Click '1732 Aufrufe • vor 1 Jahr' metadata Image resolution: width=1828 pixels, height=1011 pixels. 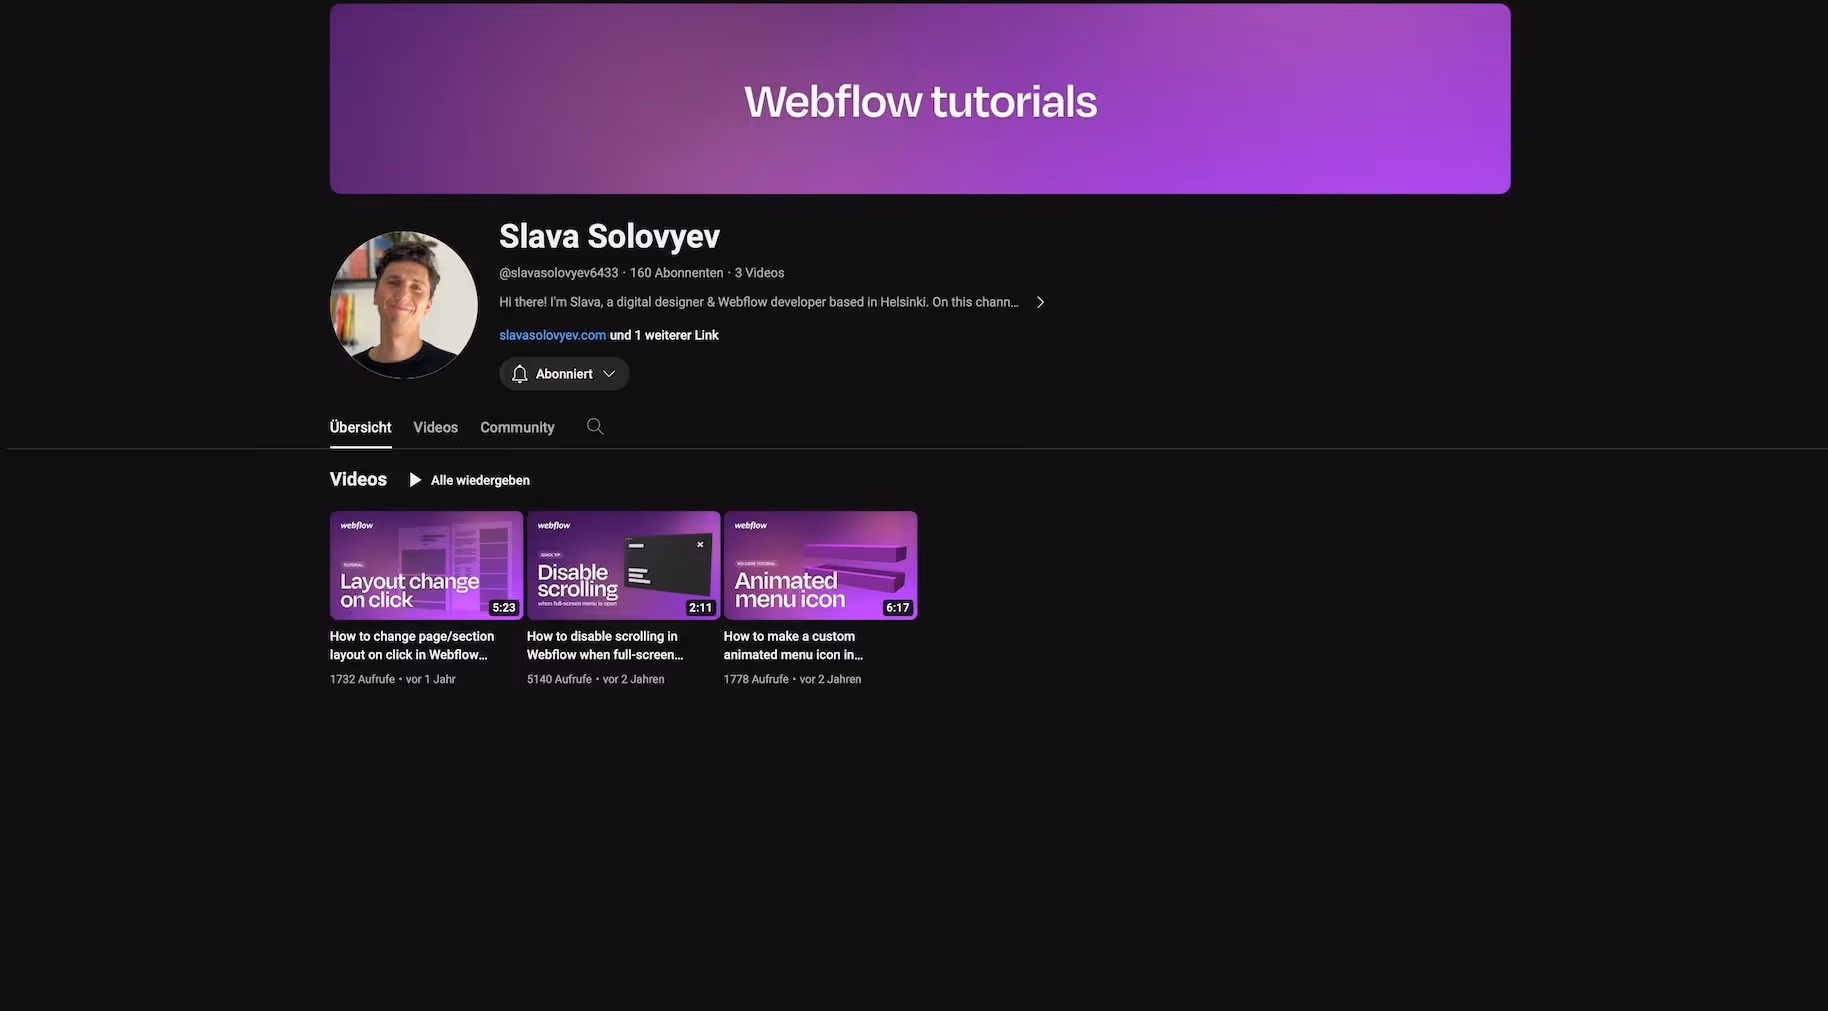tap(392, 679)
